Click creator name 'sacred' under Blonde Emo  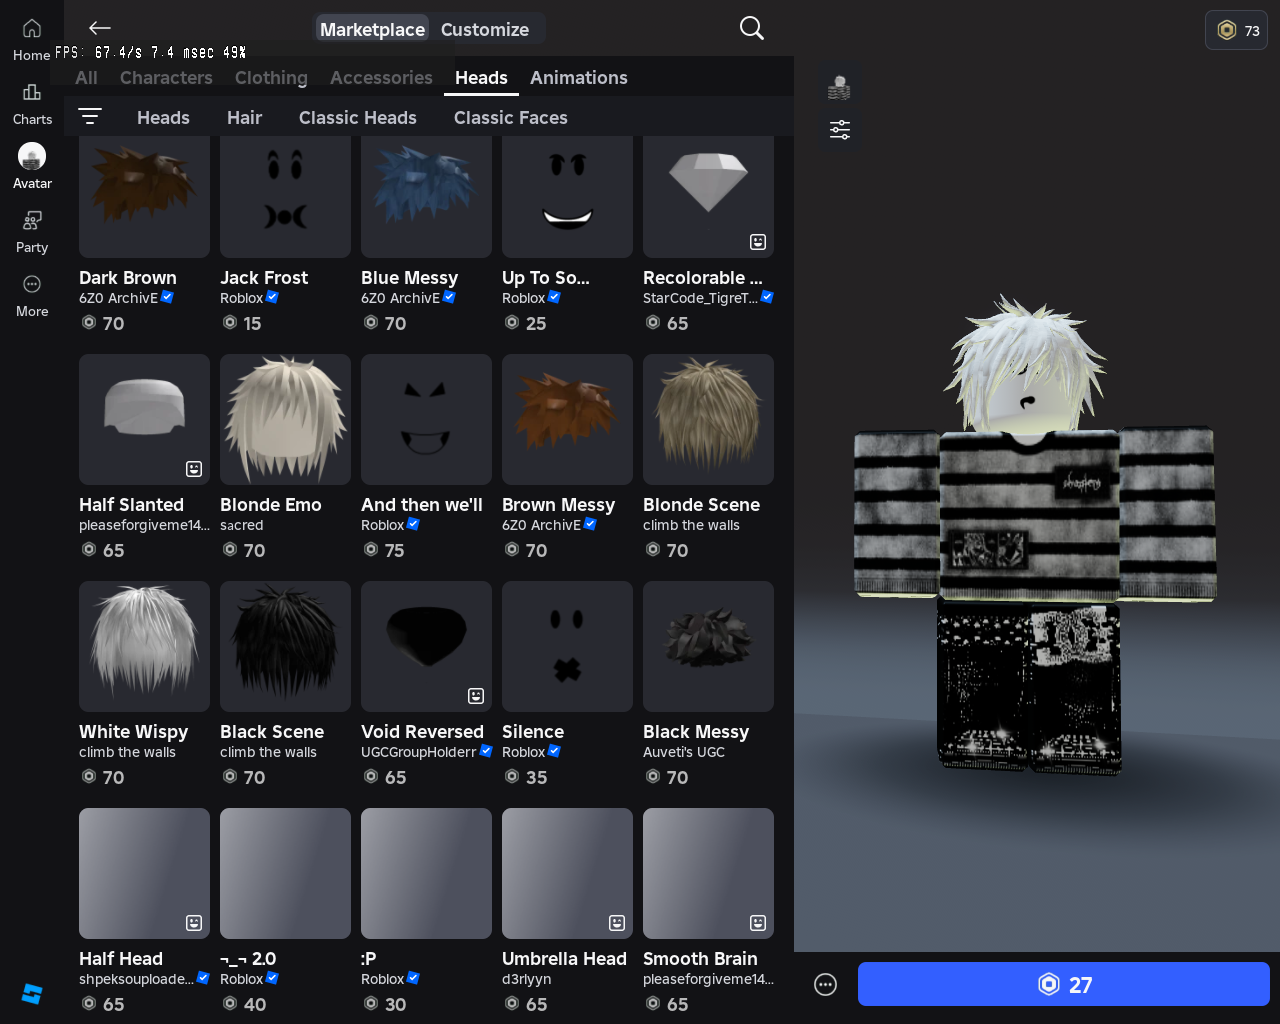tap(242, 525)
